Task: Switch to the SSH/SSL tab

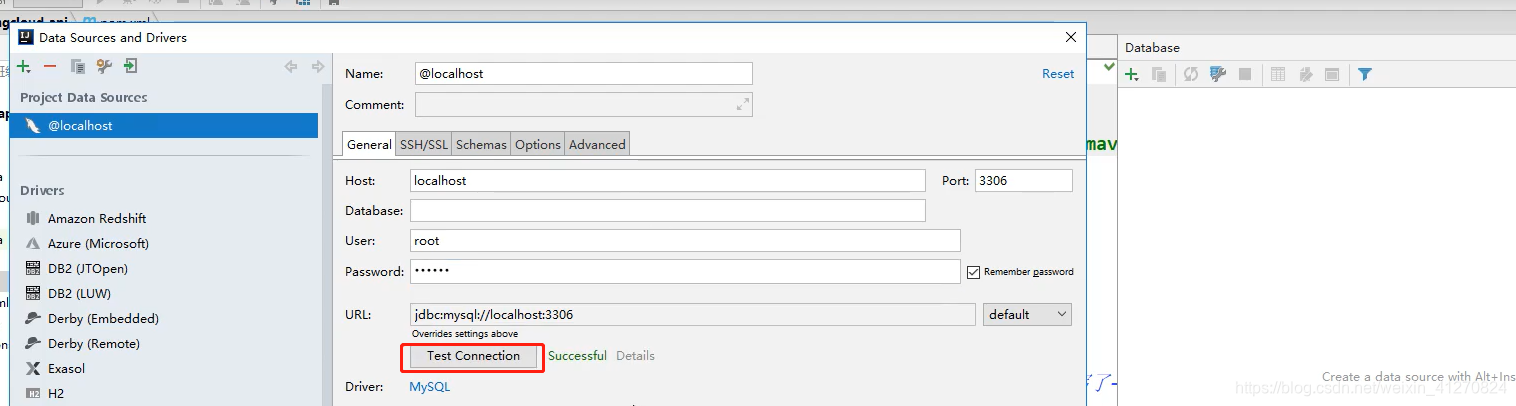Action: click(424, 144)
